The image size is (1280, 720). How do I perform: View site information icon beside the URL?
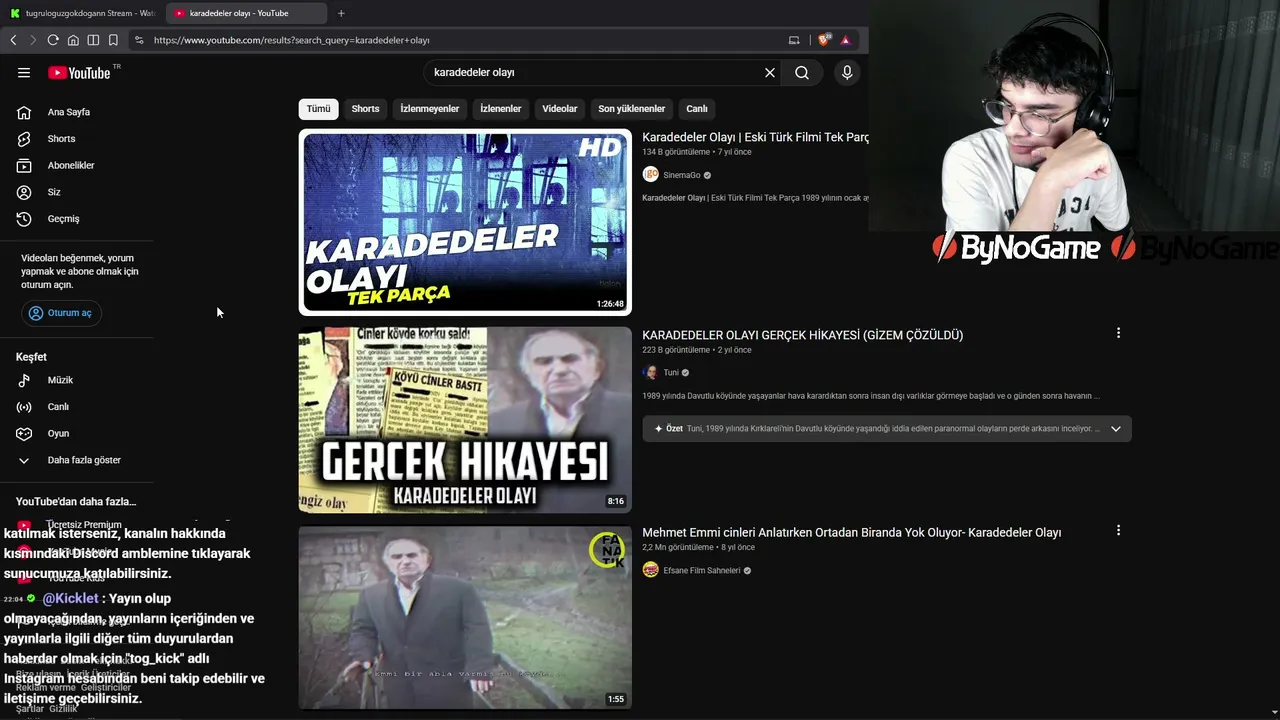[139, 40]
